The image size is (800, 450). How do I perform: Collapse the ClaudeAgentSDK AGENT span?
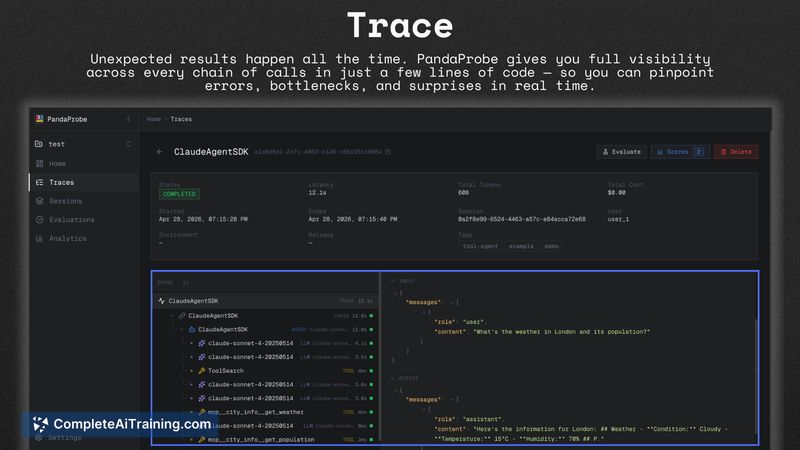182,330
